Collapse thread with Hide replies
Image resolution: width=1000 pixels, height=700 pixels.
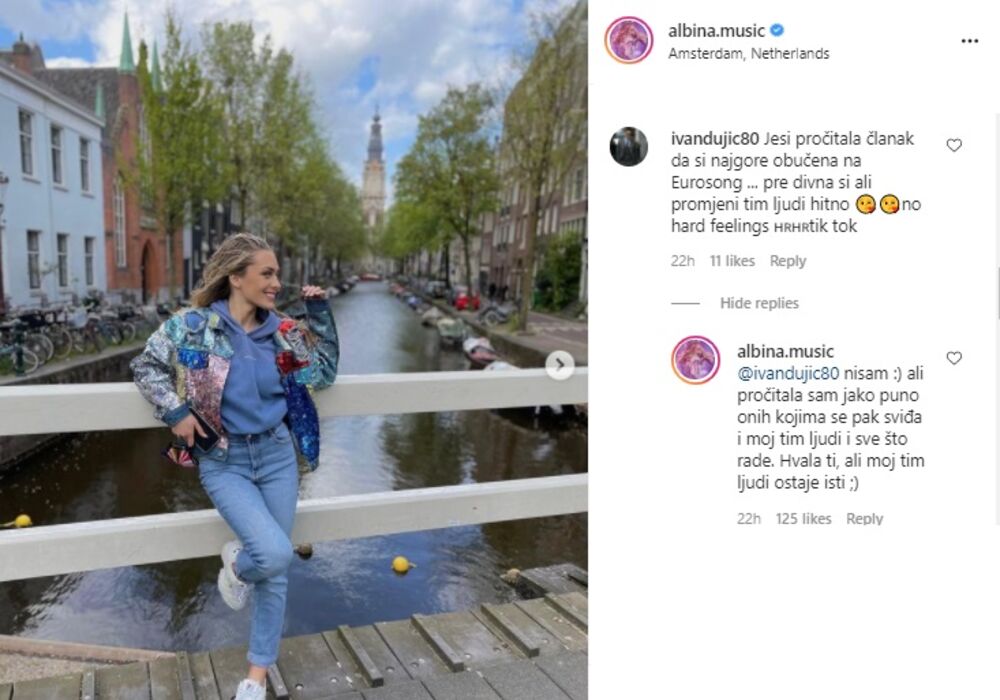coord(759,303)
